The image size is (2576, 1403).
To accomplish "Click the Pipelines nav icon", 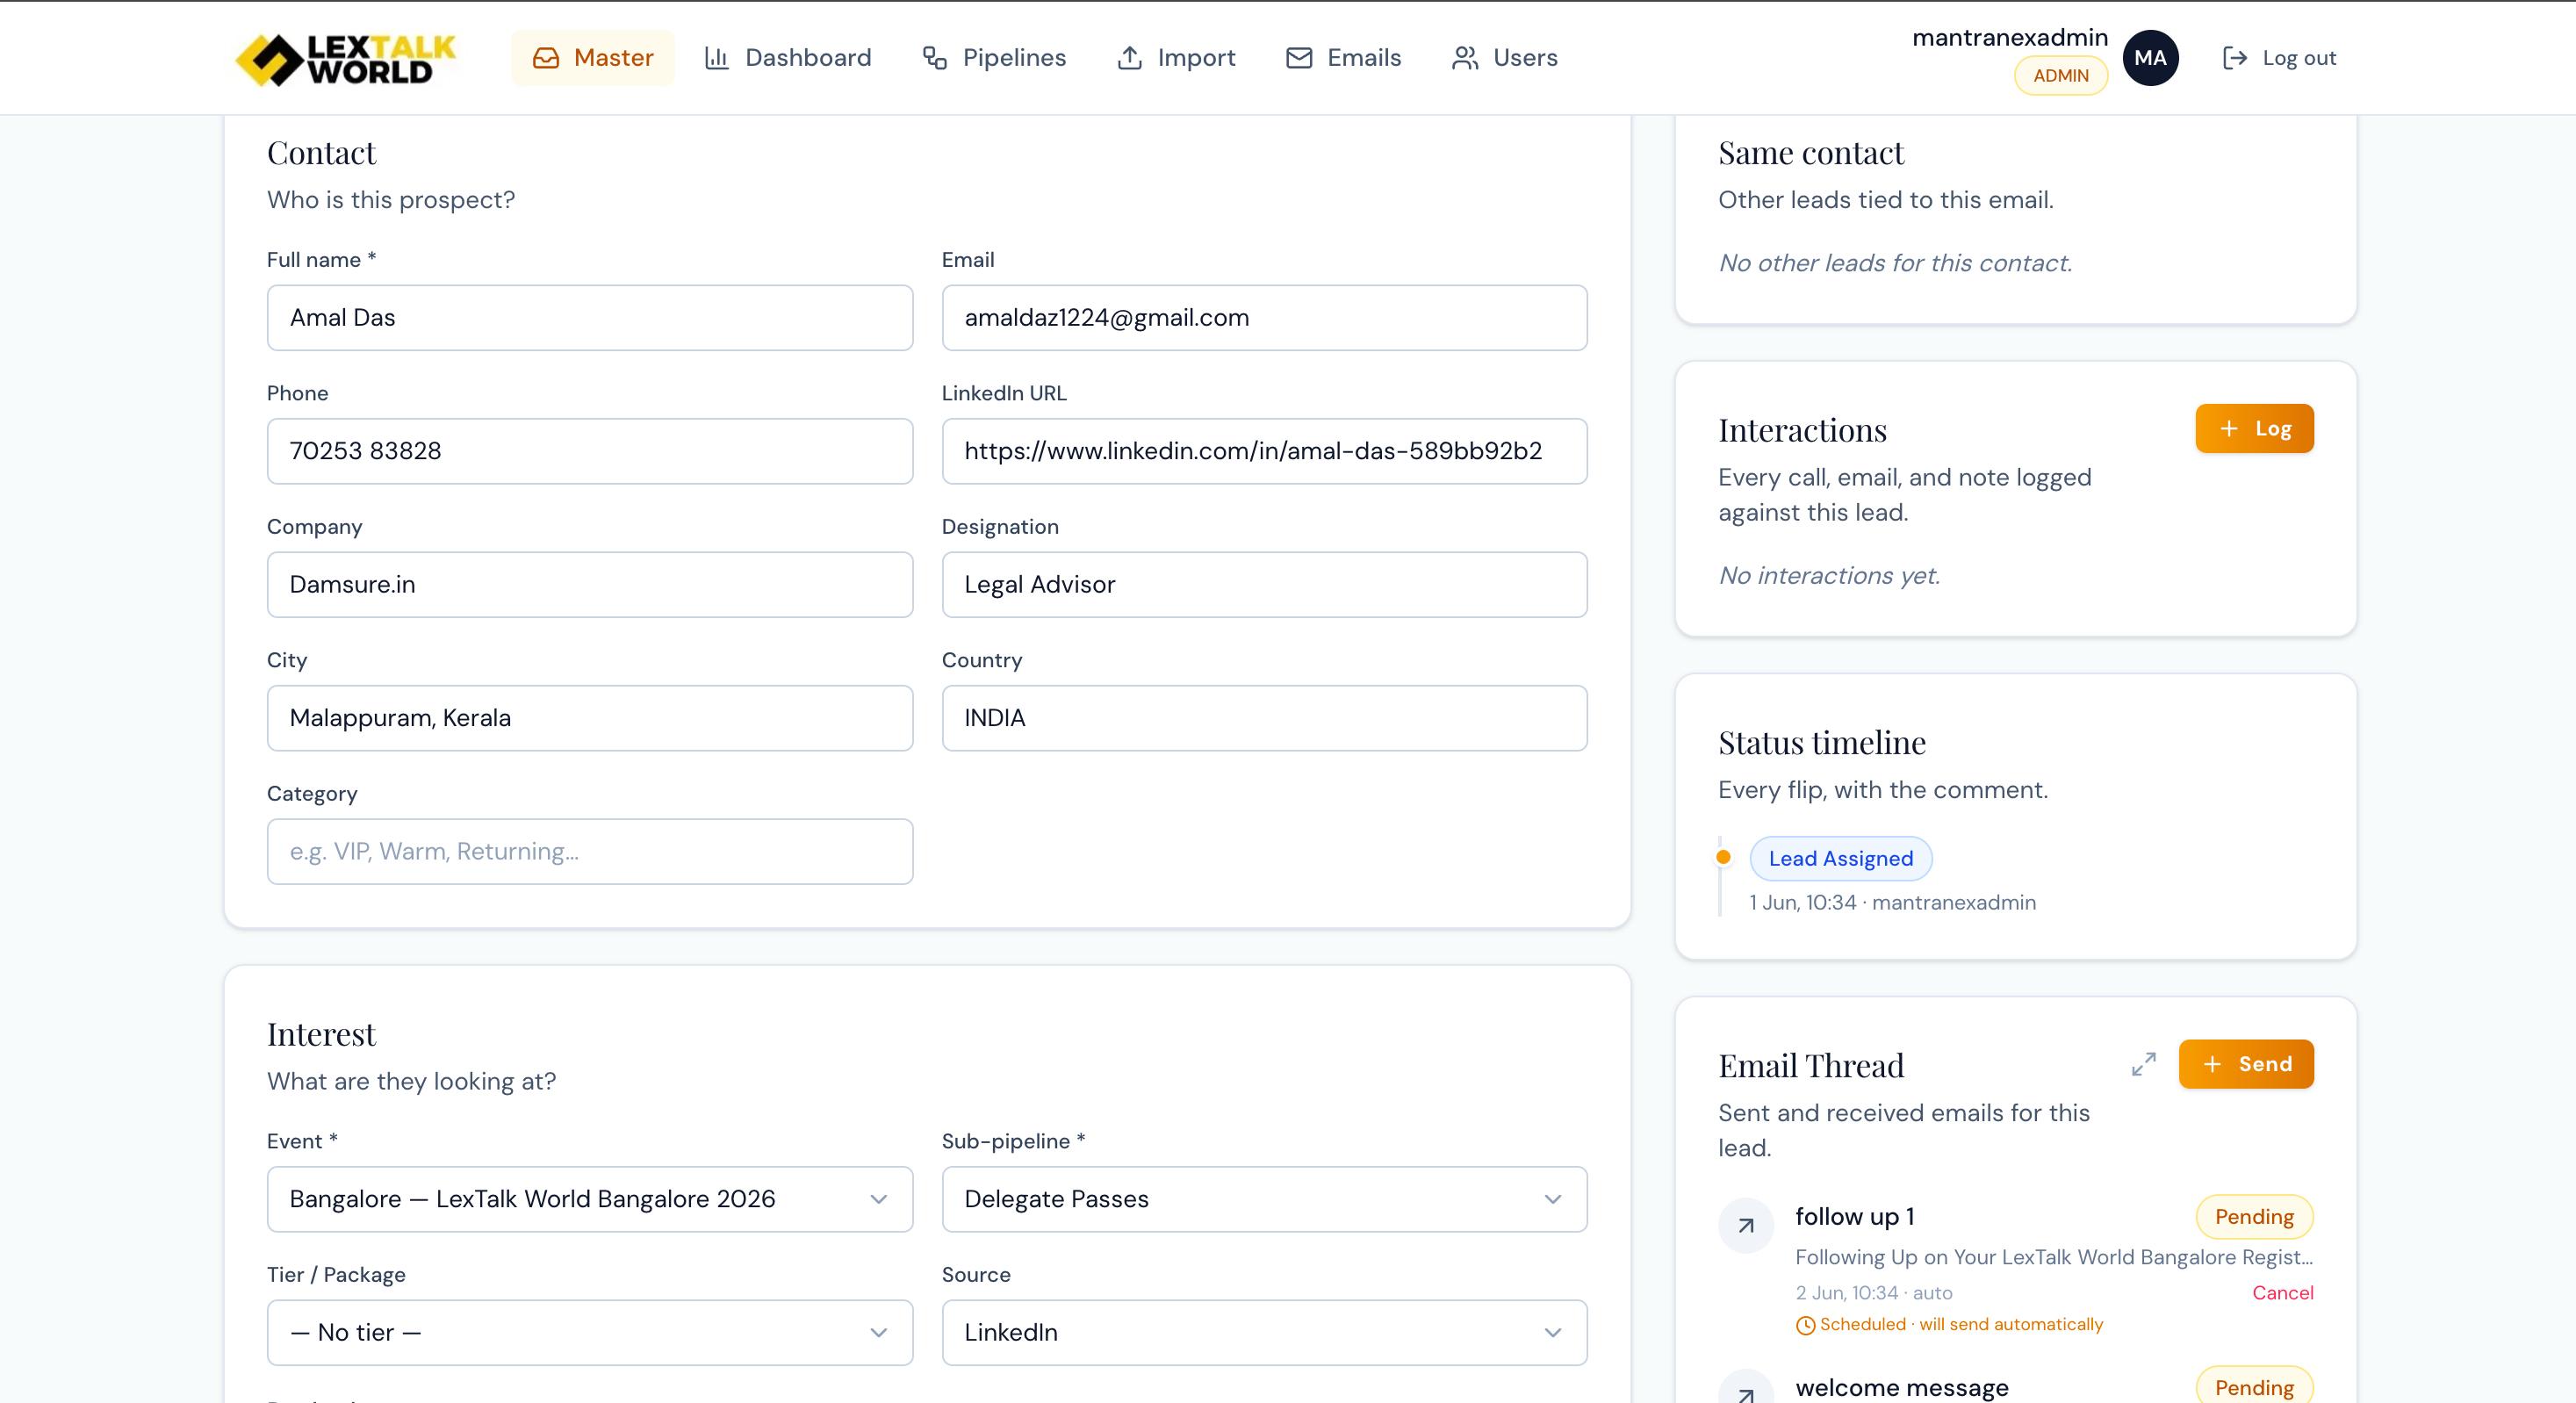I will point(935,58).
